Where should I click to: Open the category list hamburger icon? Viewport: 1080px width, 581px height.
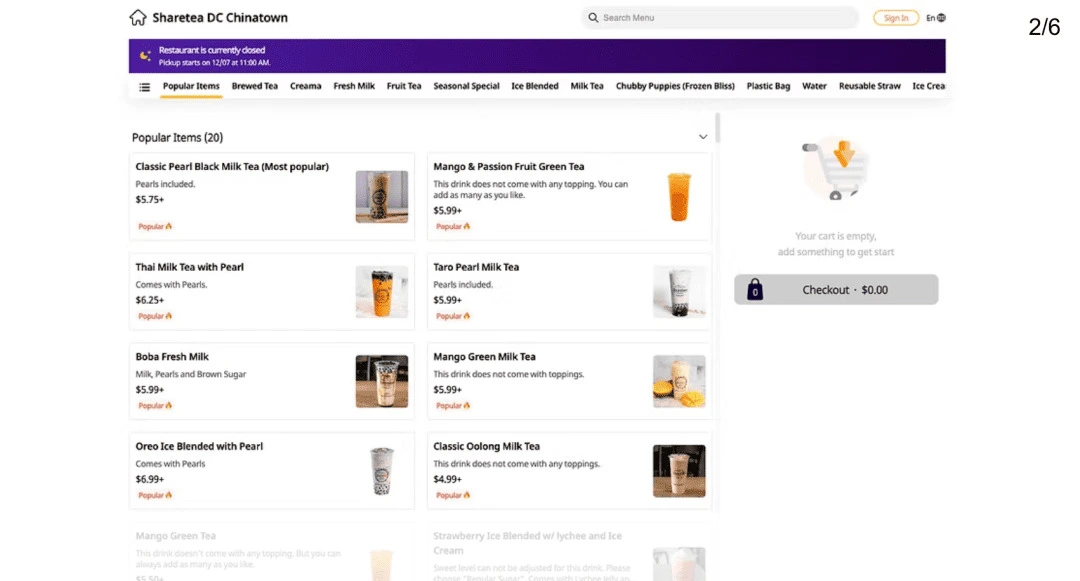pyautogui.click(x=145, y=87)
